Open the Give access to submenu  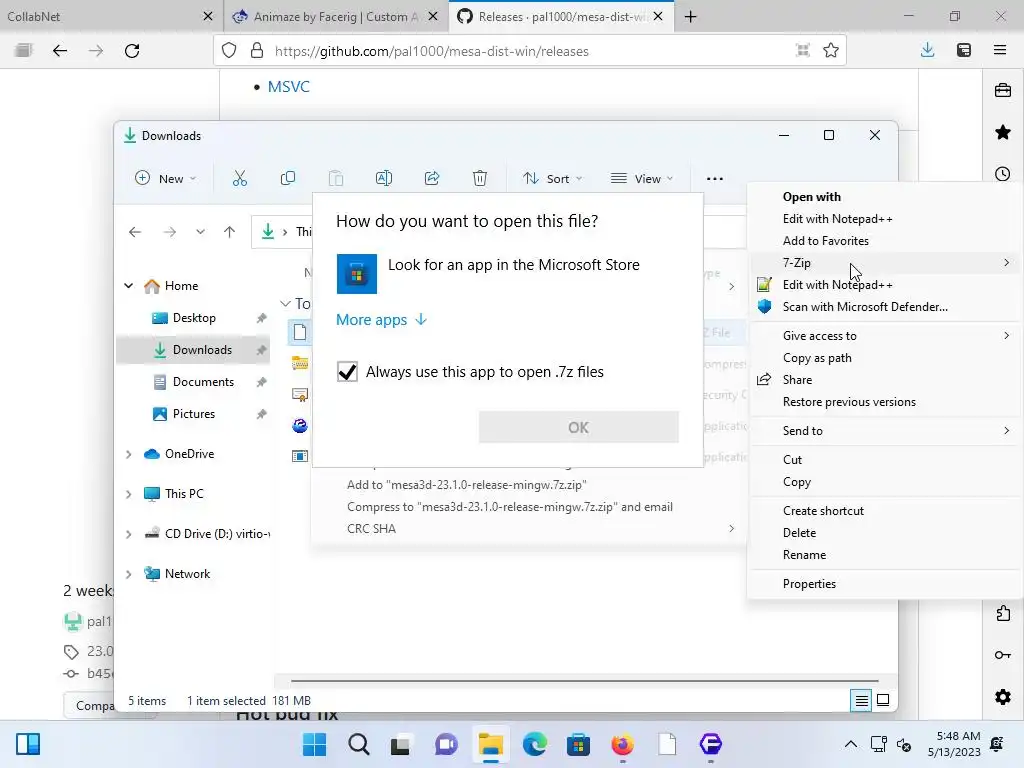884,336
